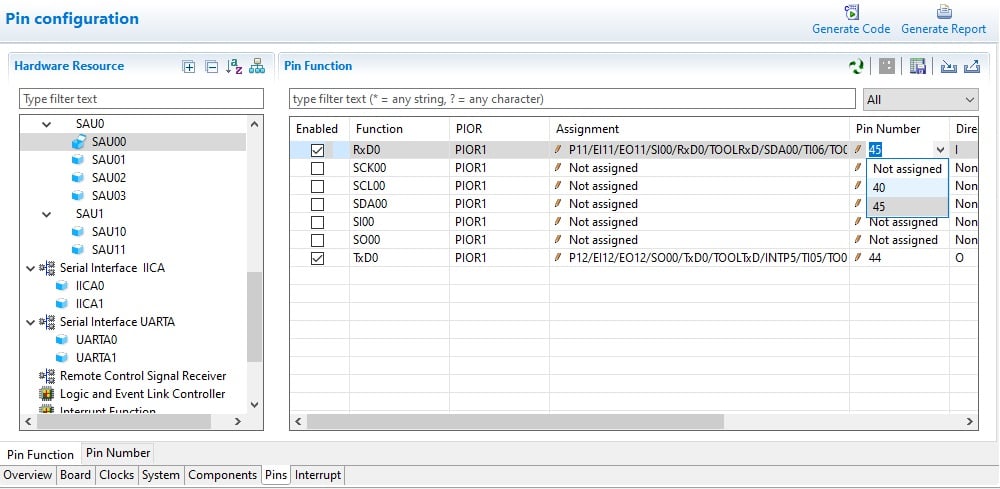Enable the SCK00 function checkbox

click(317, 168)
